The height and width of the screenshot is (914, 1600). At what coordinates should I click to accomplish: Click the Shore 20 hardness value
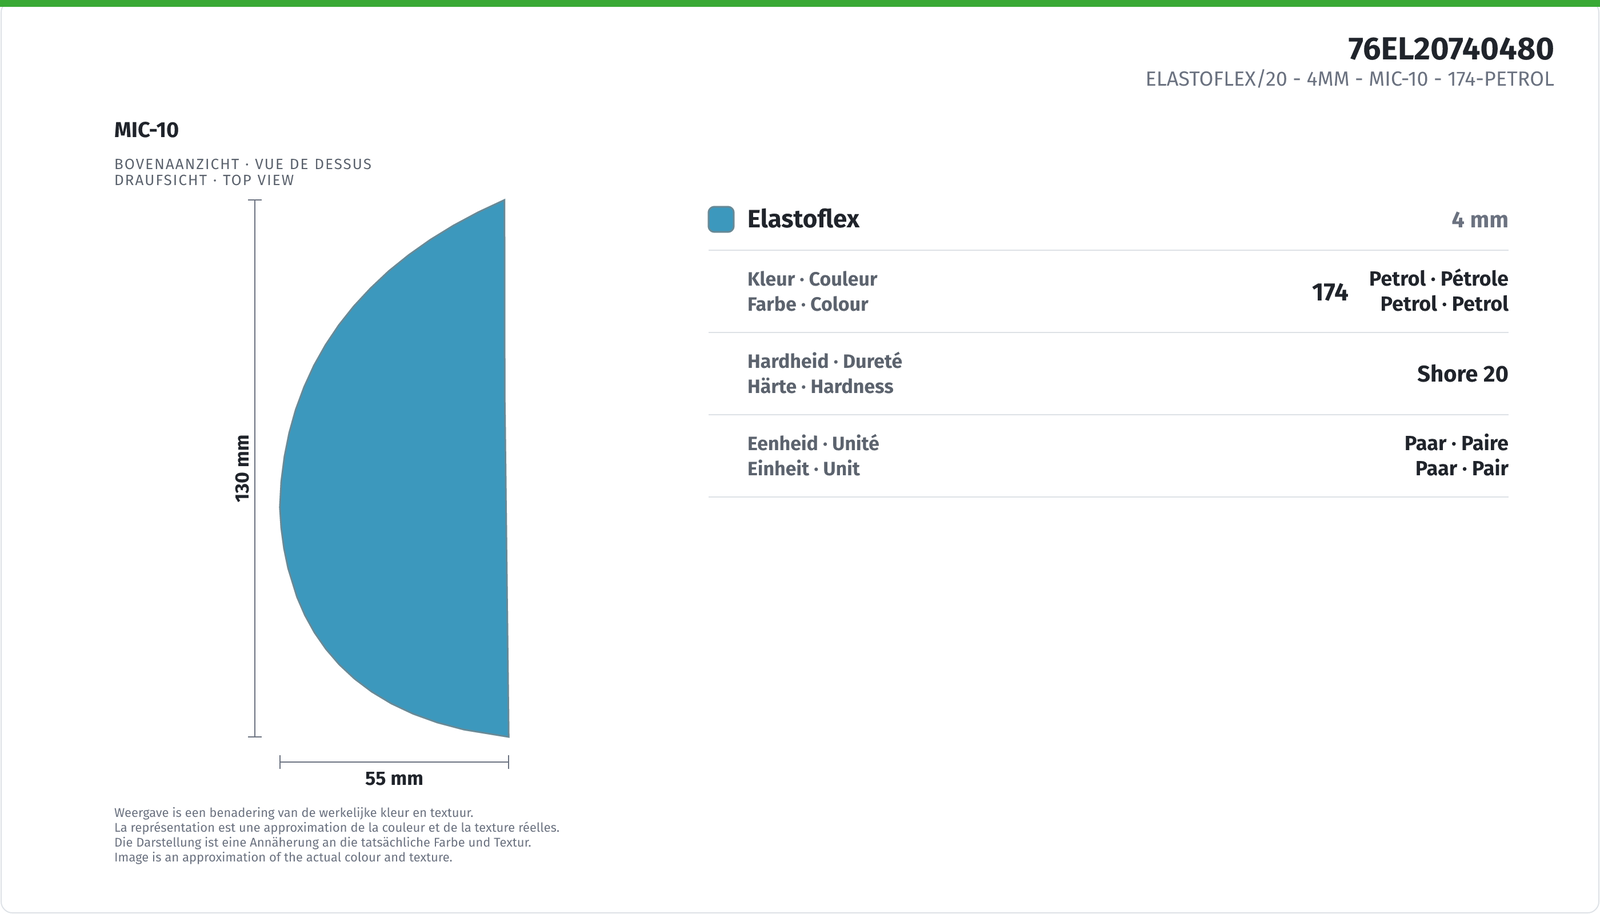[x=1462, y=374]
